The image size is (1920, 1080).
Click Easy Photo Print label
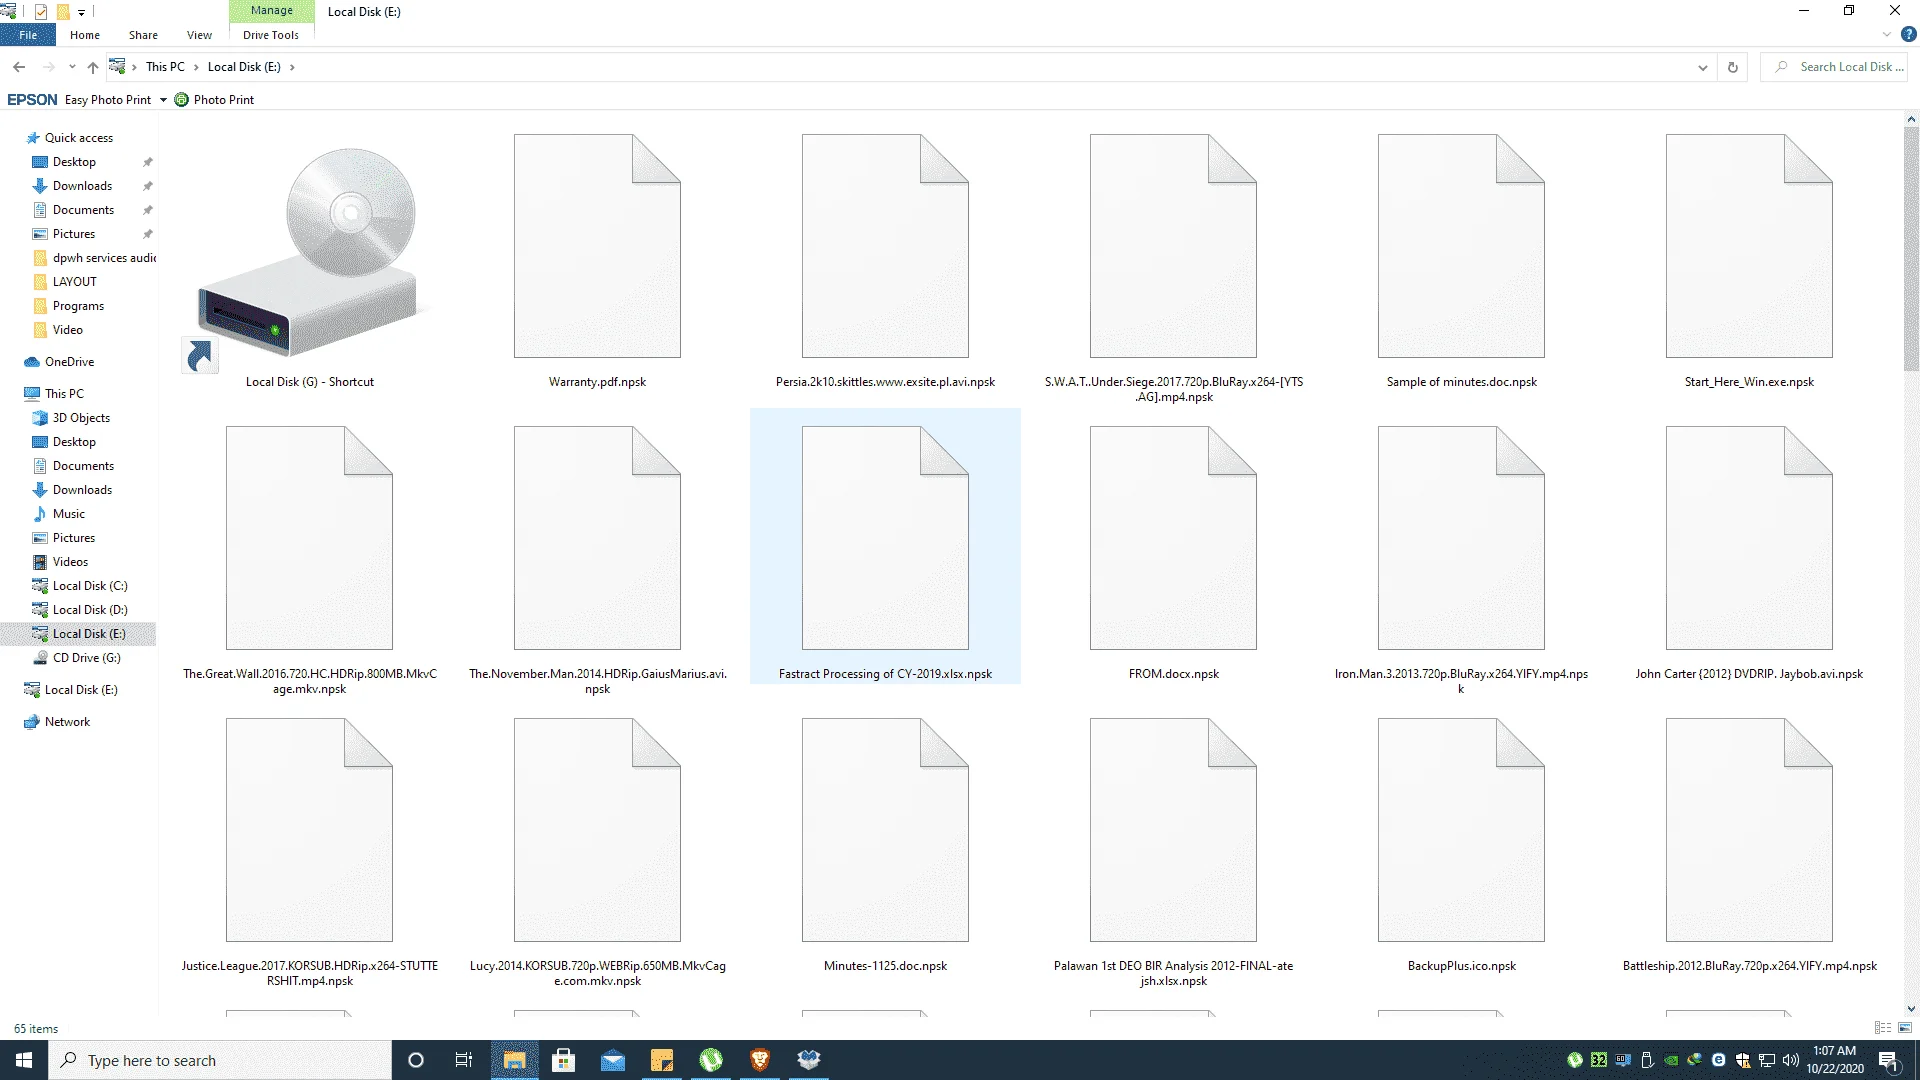coord(108,100)
